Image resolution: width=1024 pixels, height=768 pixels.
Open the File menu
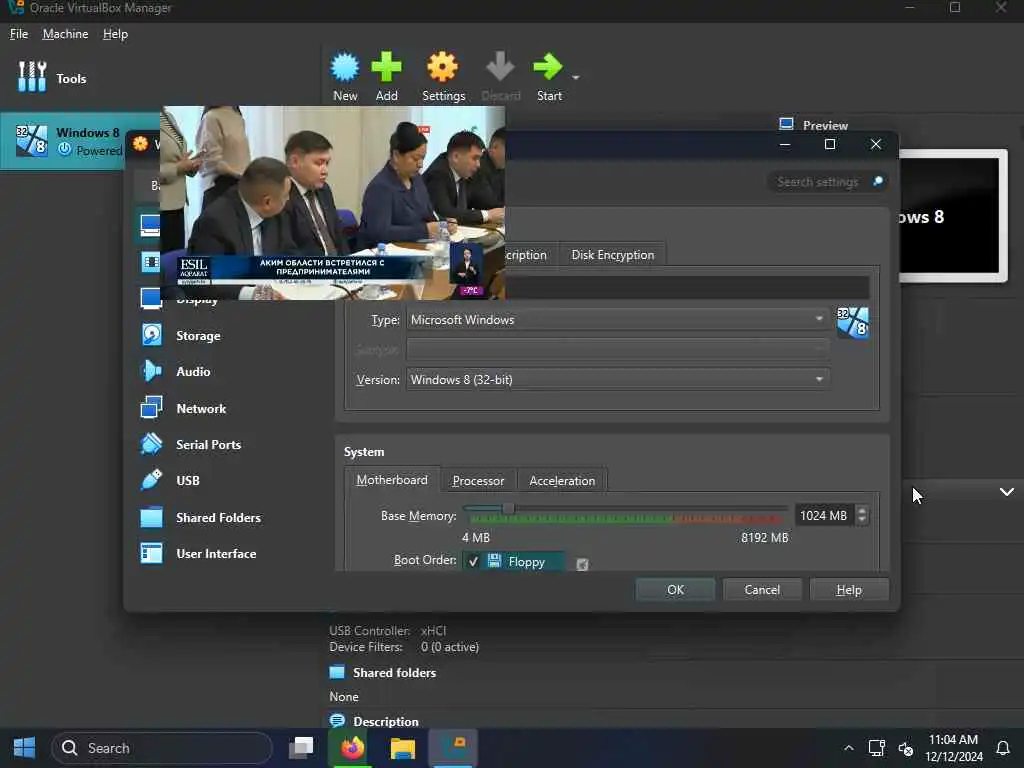18,33
